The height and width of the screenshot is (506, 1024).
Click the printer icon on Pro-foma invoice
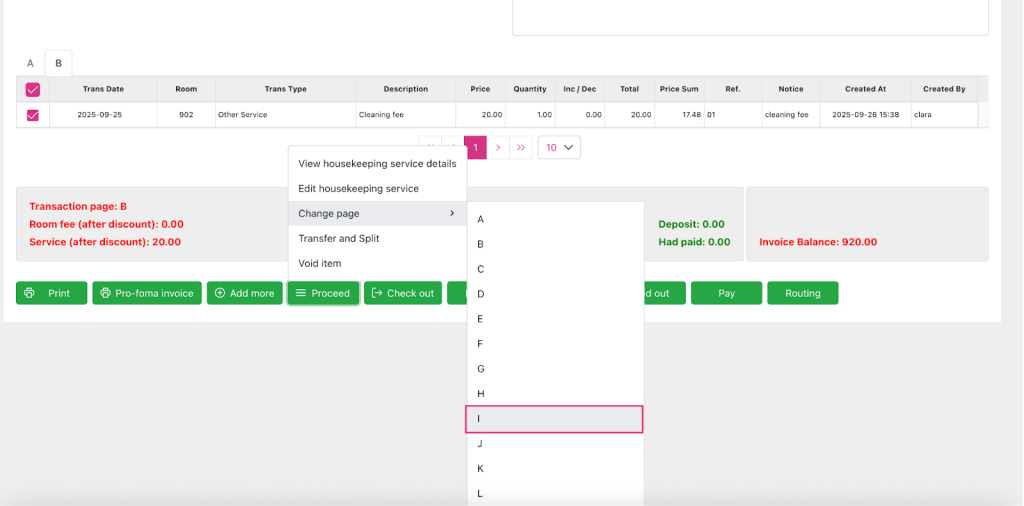106,293
